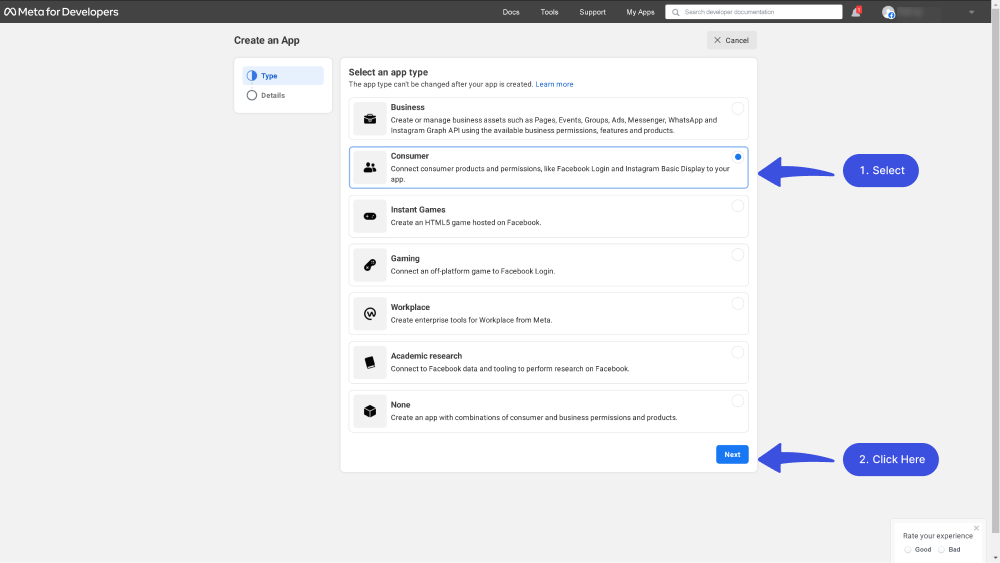Click the Next button
The image size is (1000, 563).
(732, 455)
